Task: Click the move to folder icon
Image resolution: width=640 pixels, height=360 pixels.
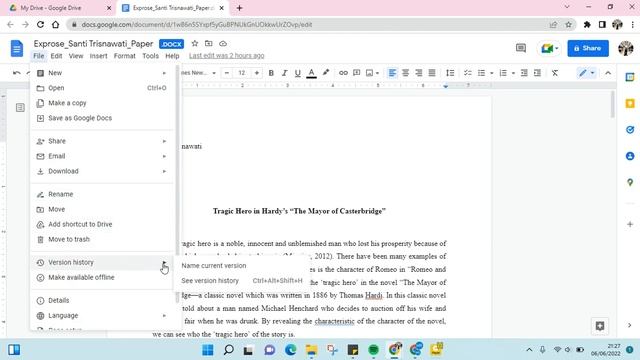Action: click(x=209, y=43)
